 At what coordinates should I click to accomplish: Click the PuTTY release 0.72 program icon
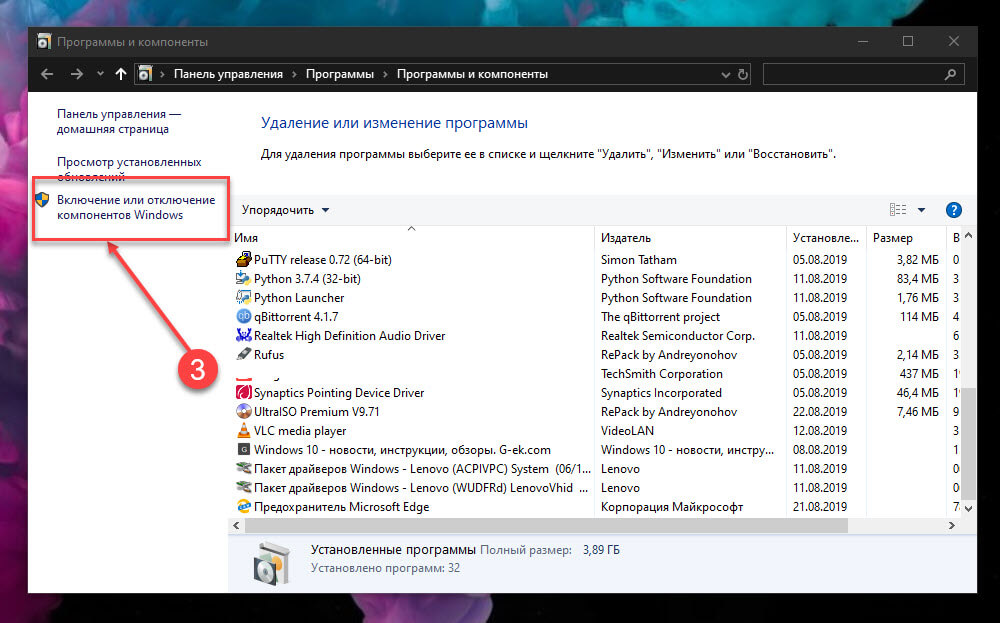(x=244, y=260)
